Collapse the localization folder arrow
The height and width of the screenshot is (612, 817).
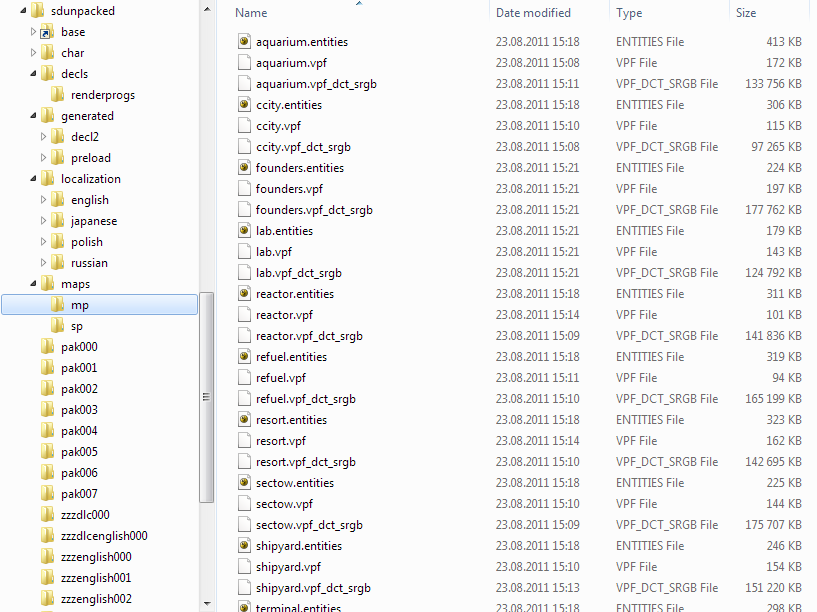[x=33, y=179]
